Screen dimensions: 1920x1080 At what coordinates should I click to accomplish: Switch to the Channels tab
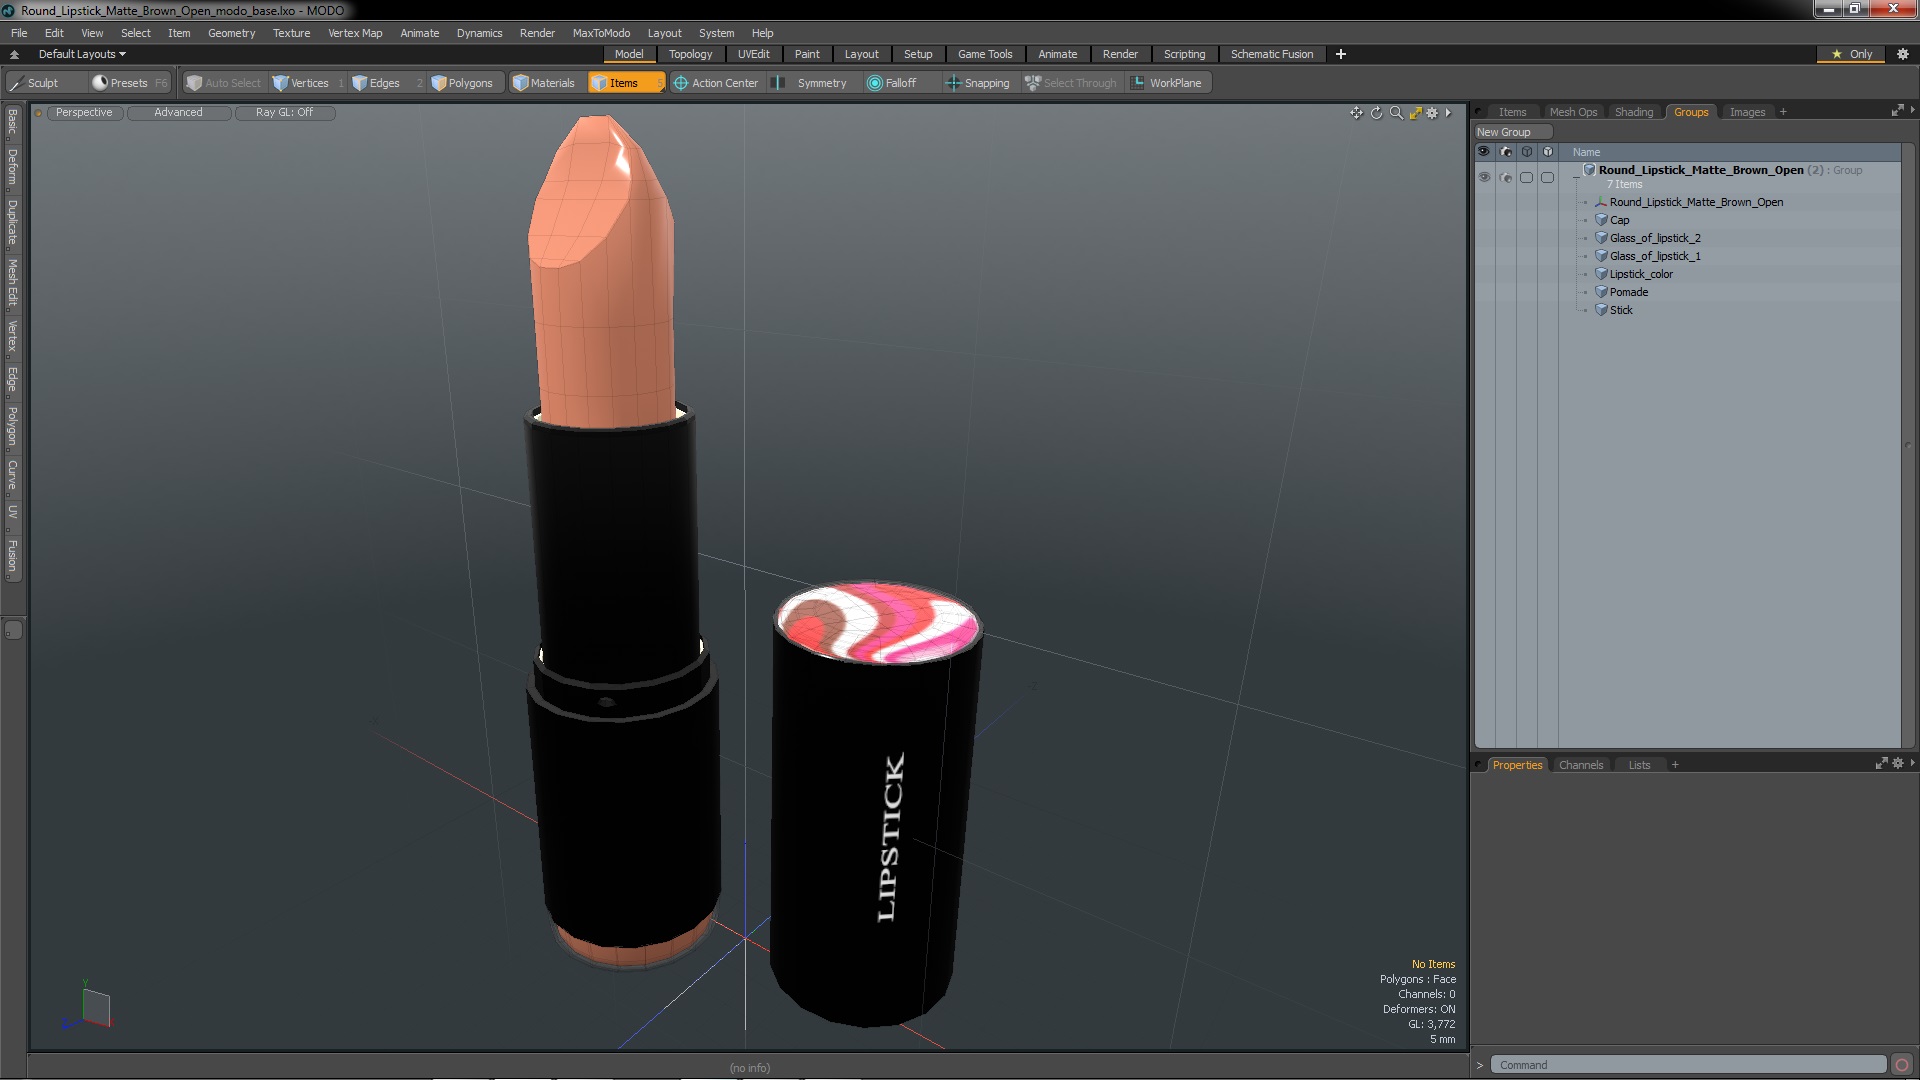1580,765
